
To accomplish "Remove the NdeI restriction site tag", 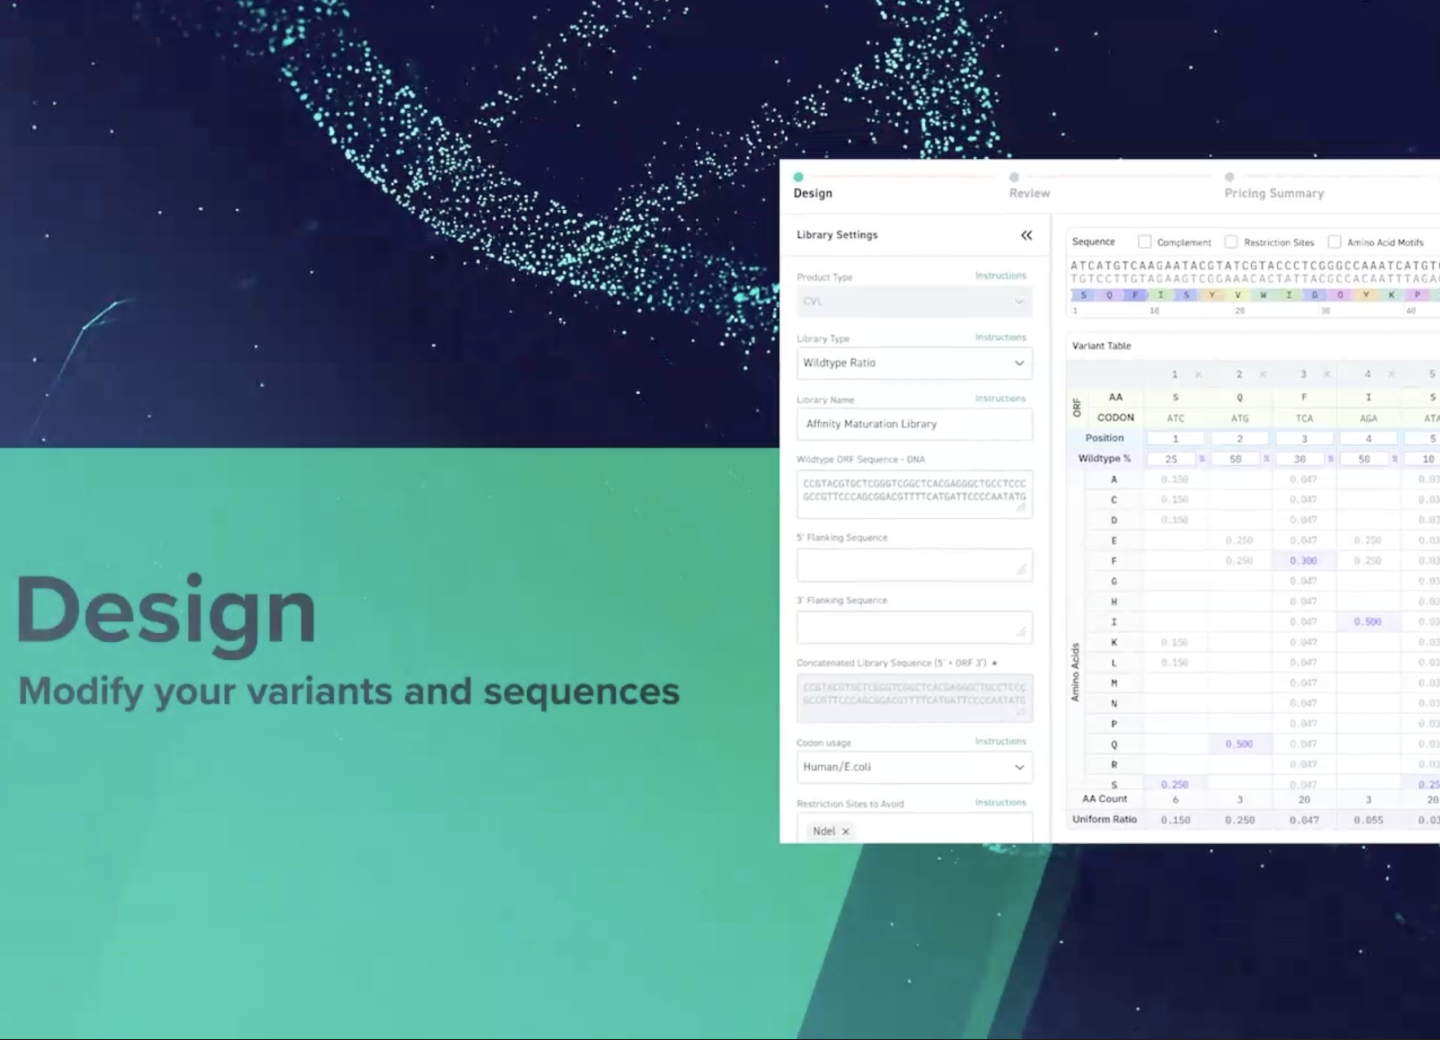I will click(x=845, y=831).
